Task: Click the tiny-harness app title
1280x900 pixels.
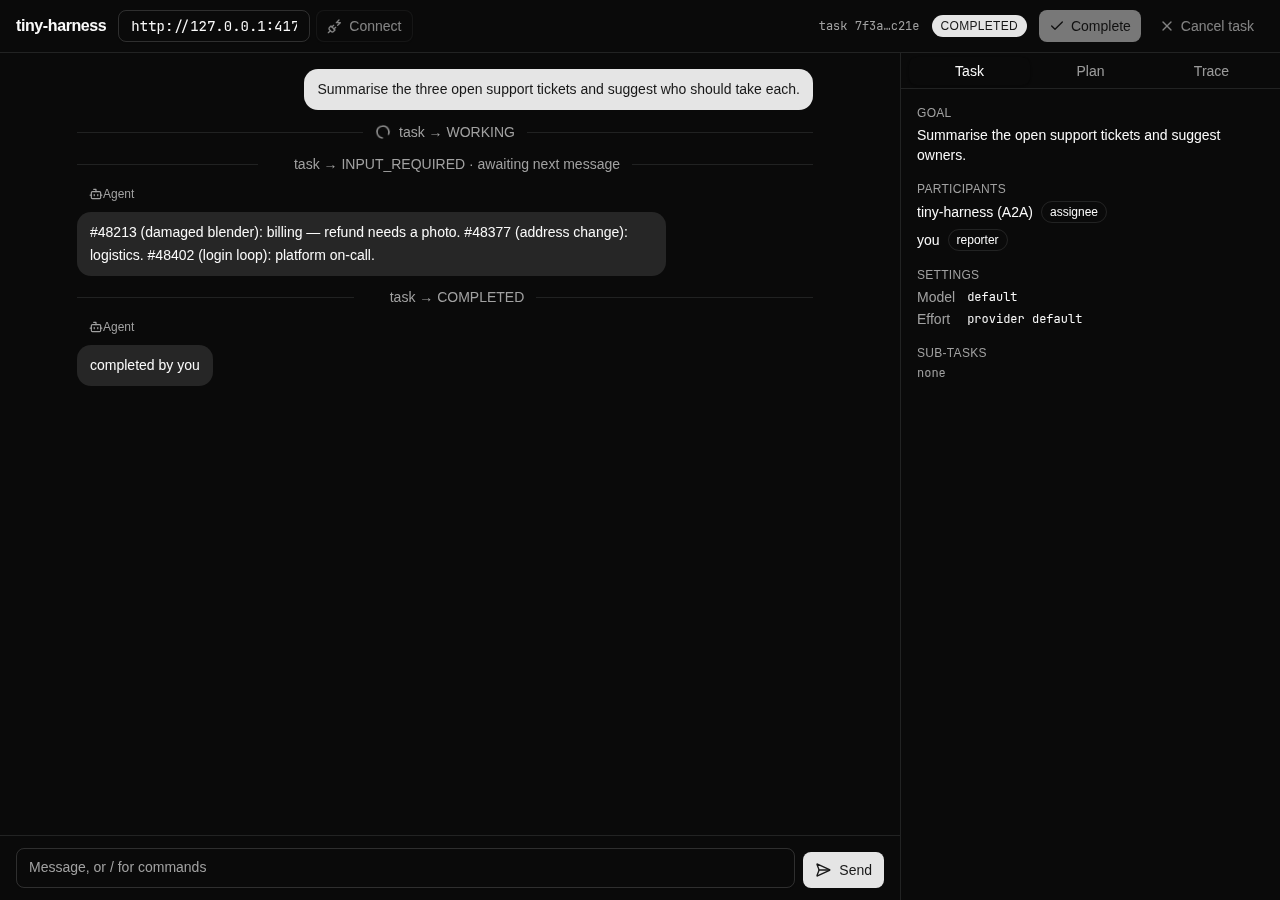Action: pyautogui.click(x=61, y=26)
